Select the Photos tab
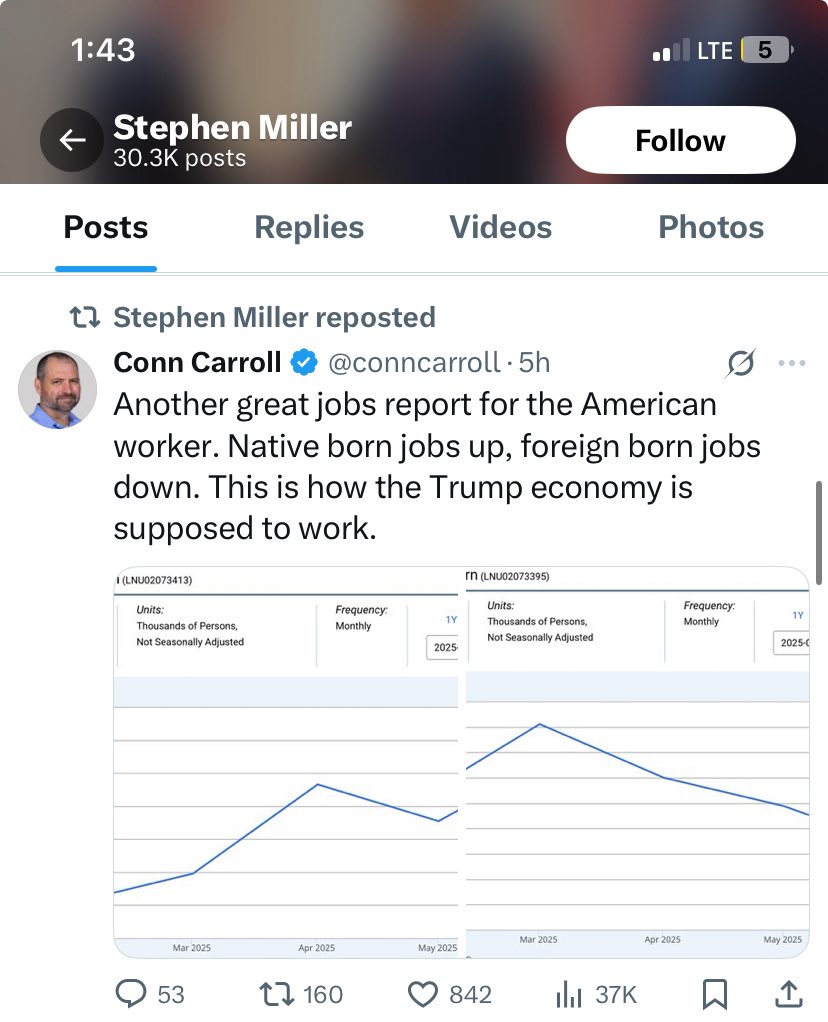Viewport: 828px width, 1022px height. [x=711, y=227]
